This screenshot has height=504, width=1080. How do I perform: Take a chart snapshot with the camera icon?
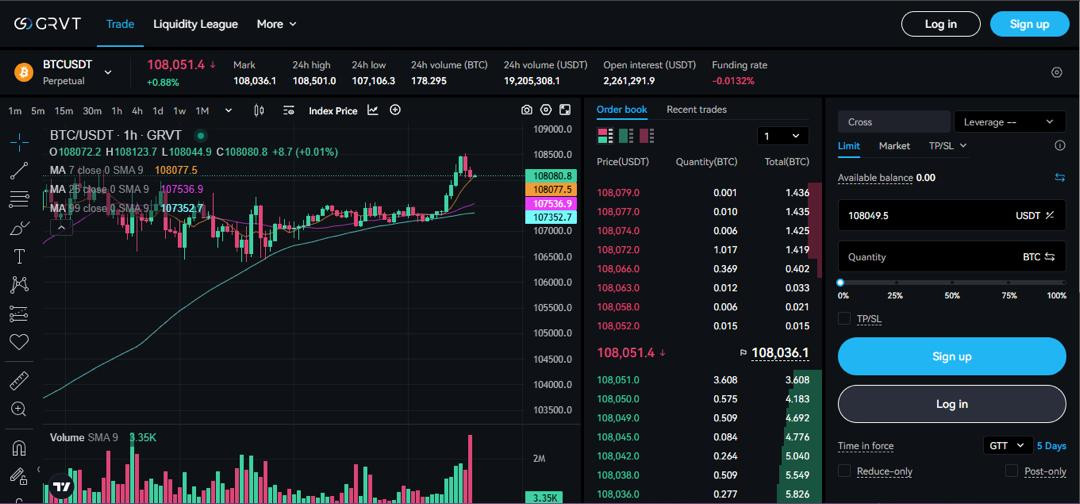pos(527,110)
